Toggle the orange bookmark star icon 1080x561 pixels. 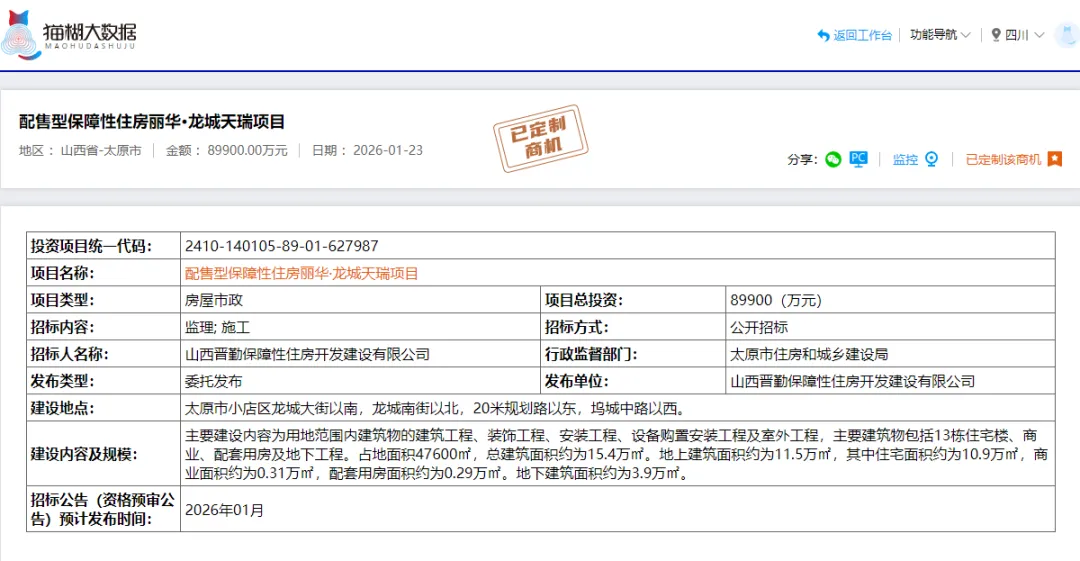click(1055, 159)
